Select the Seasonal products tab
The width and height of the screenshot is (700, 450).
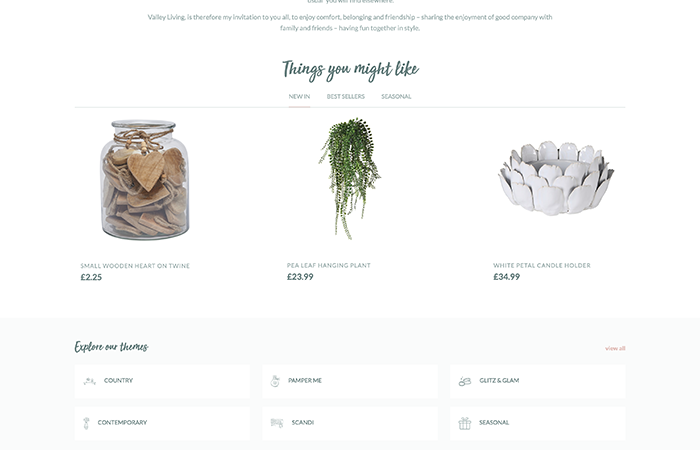coord(396,96)
